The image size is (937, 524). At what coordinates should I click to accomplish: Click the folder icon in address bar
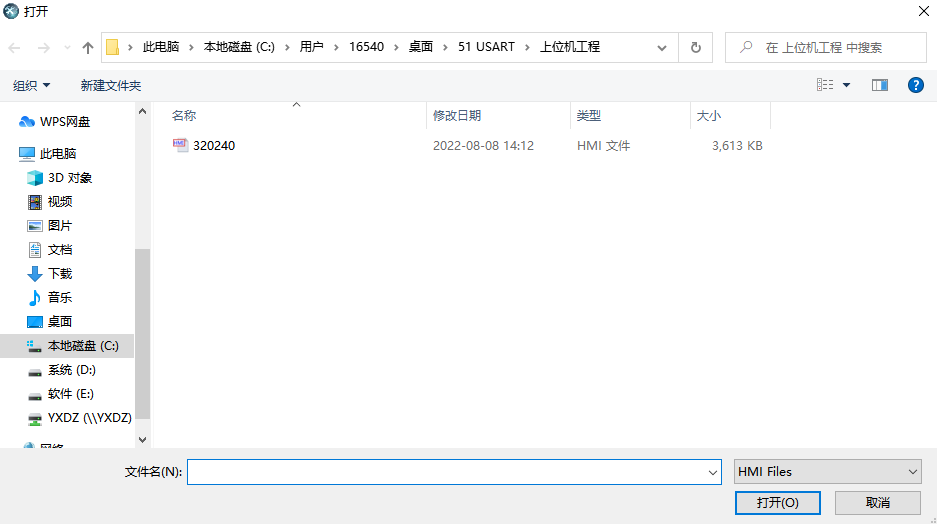coord(112,47)
